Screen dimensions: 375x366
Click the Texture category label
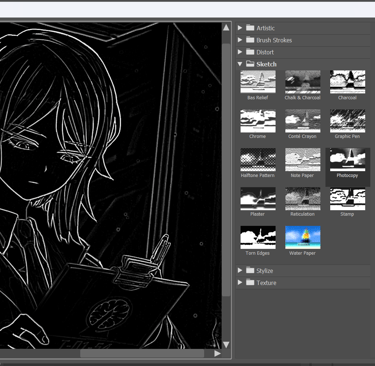(266, 283)
